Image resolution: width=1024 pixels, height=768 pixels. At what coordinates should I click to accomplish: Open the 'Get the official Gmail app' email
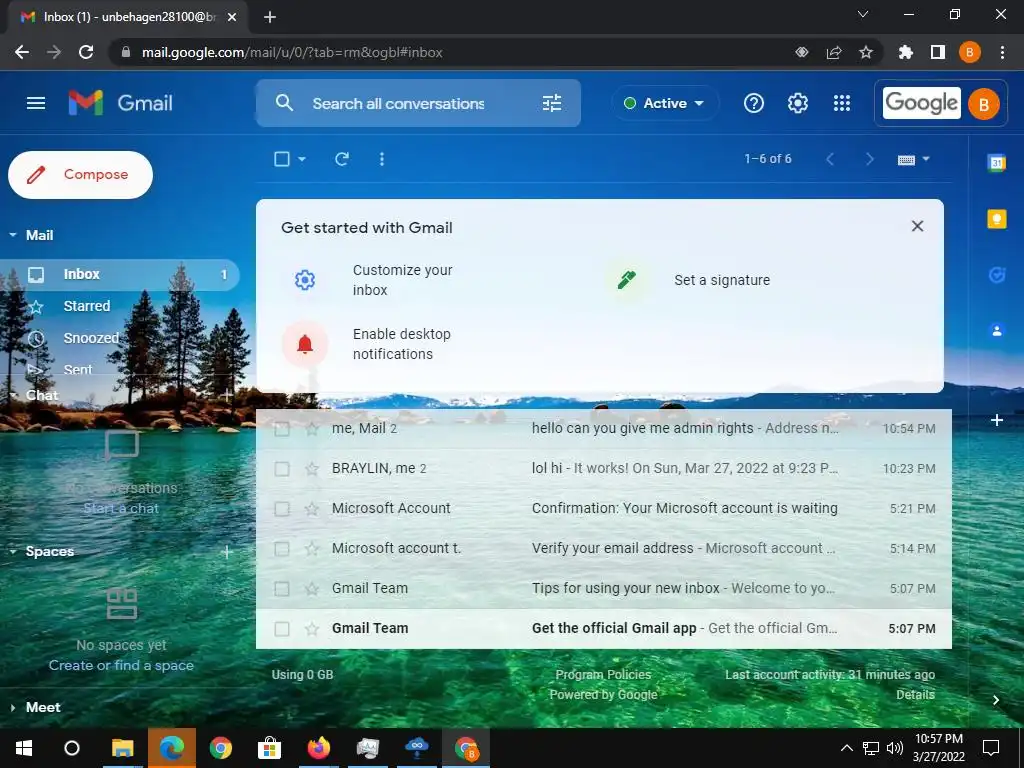pos(603,628)
